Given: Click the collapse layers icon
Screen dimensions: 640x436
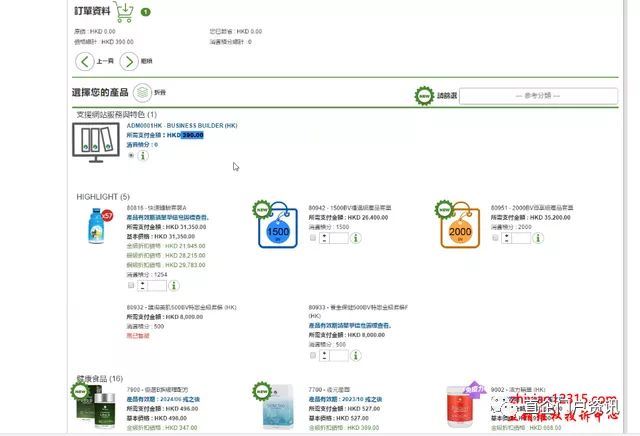Looking at the screenshot, I should 142,93.
